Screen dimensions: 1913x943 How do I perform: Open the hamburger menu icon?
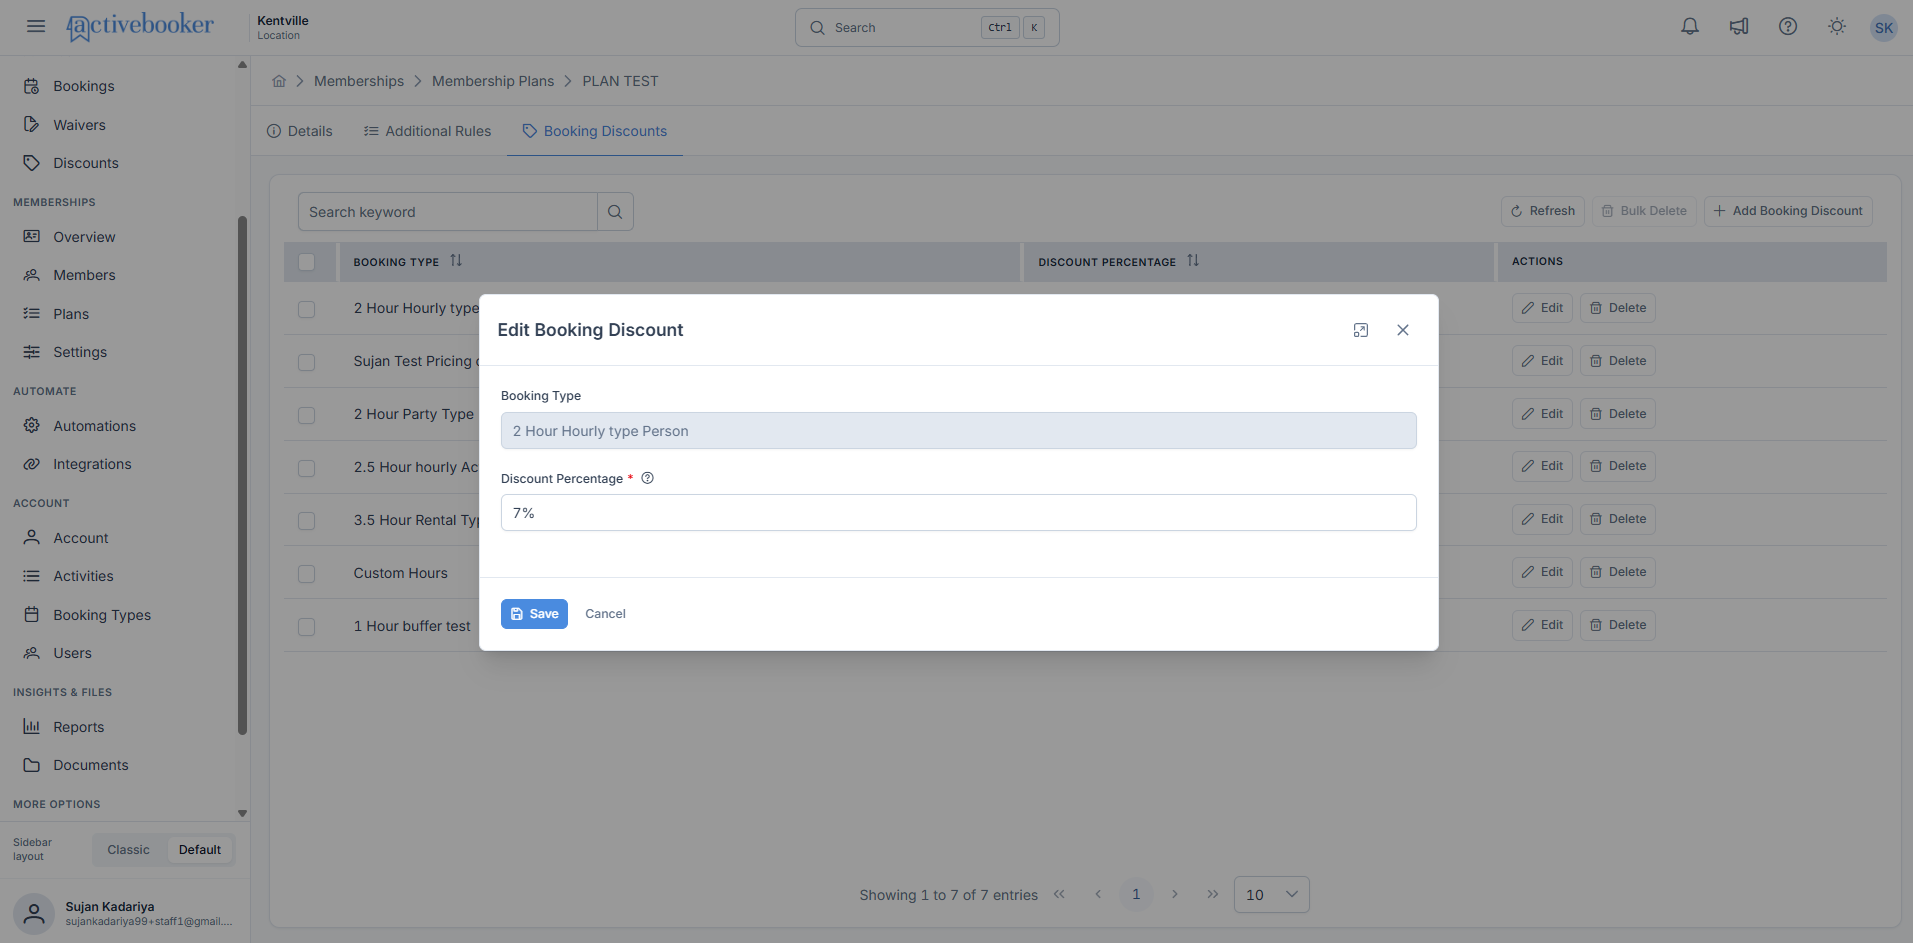[36, 27]
